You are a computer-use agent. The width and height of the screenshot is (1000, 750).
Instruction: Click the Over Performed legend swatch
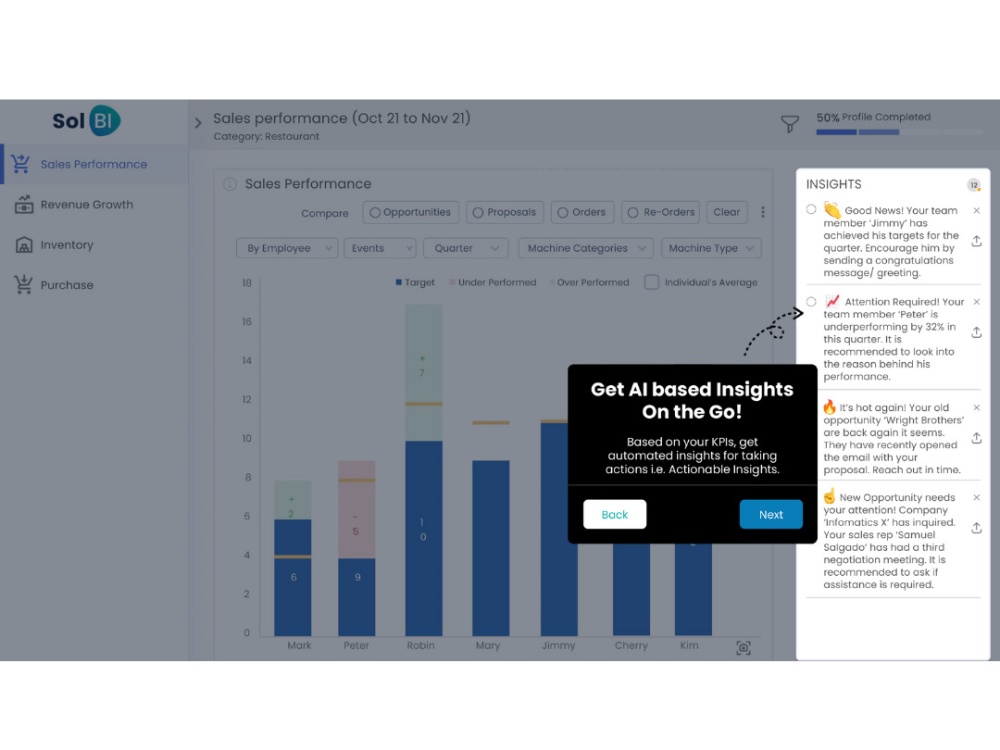tap(552, 282)
